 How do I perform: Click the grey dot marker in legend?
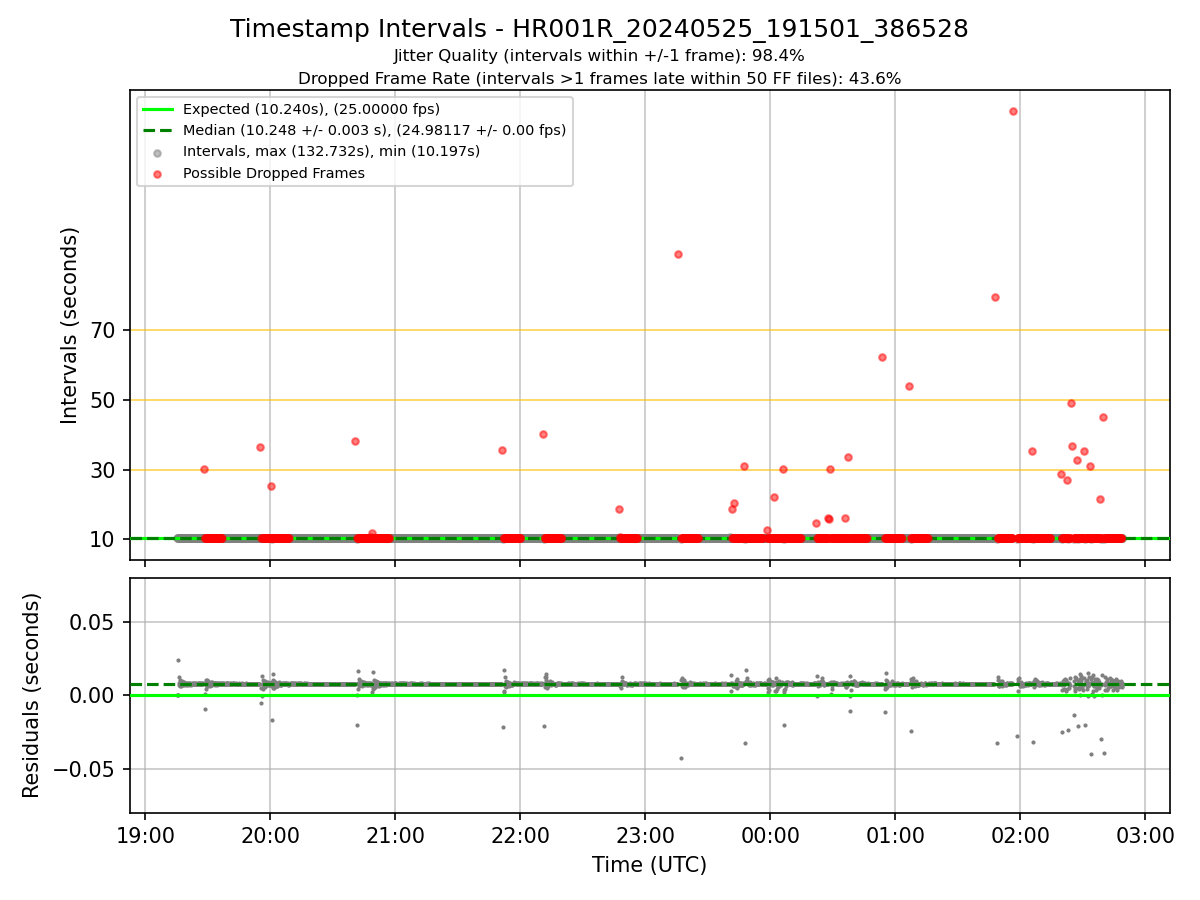(x=158, y=152)
